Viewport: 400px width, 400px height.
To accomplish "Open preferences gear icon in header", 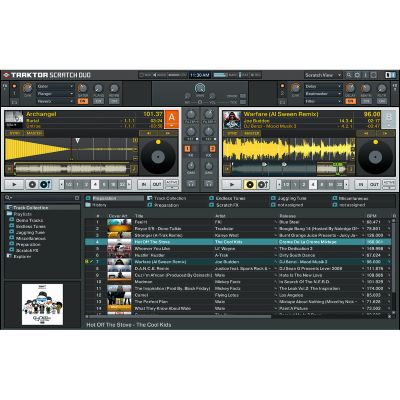I will point(357,75).
